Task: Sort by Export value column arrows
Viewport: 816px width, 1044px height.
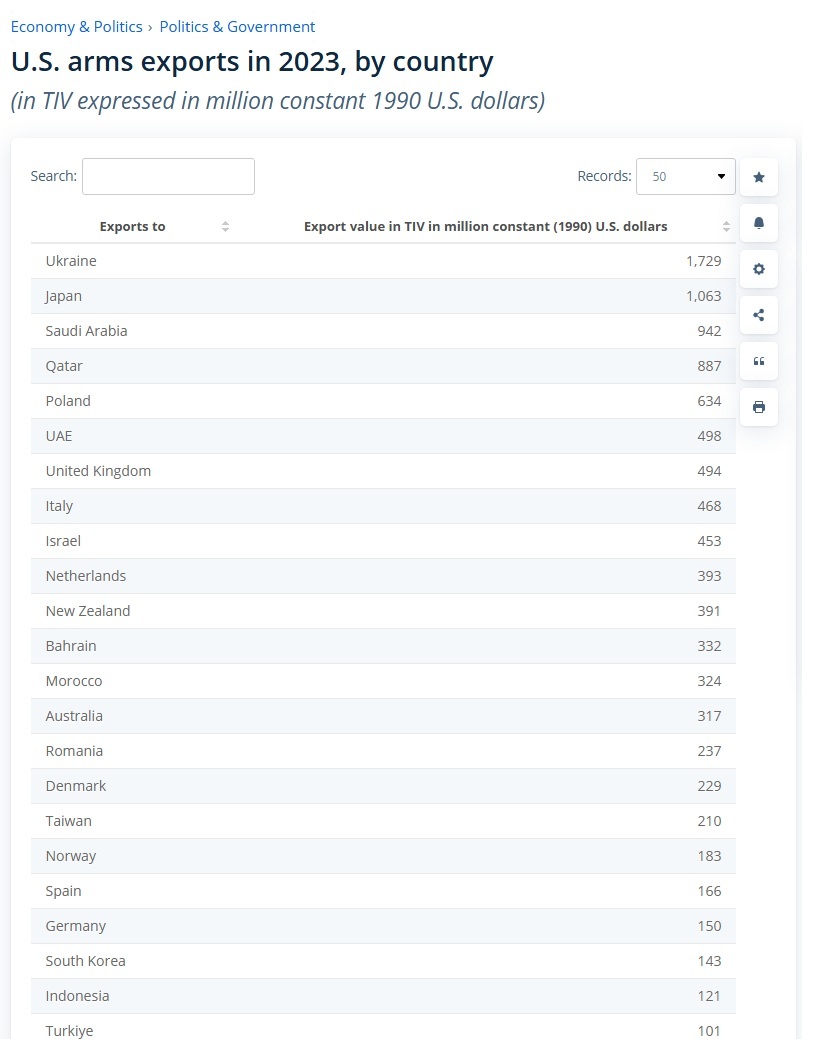Action: tap(725, 226)
